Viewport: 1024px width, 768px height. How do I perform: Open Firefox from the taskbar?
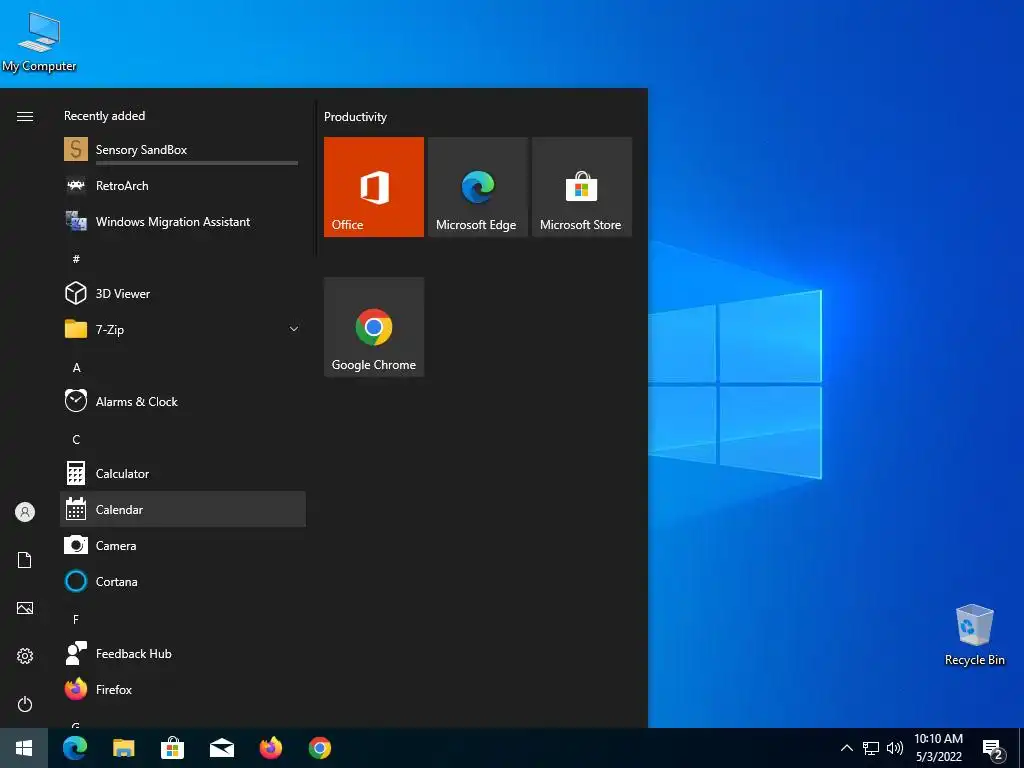click(270, 748)
